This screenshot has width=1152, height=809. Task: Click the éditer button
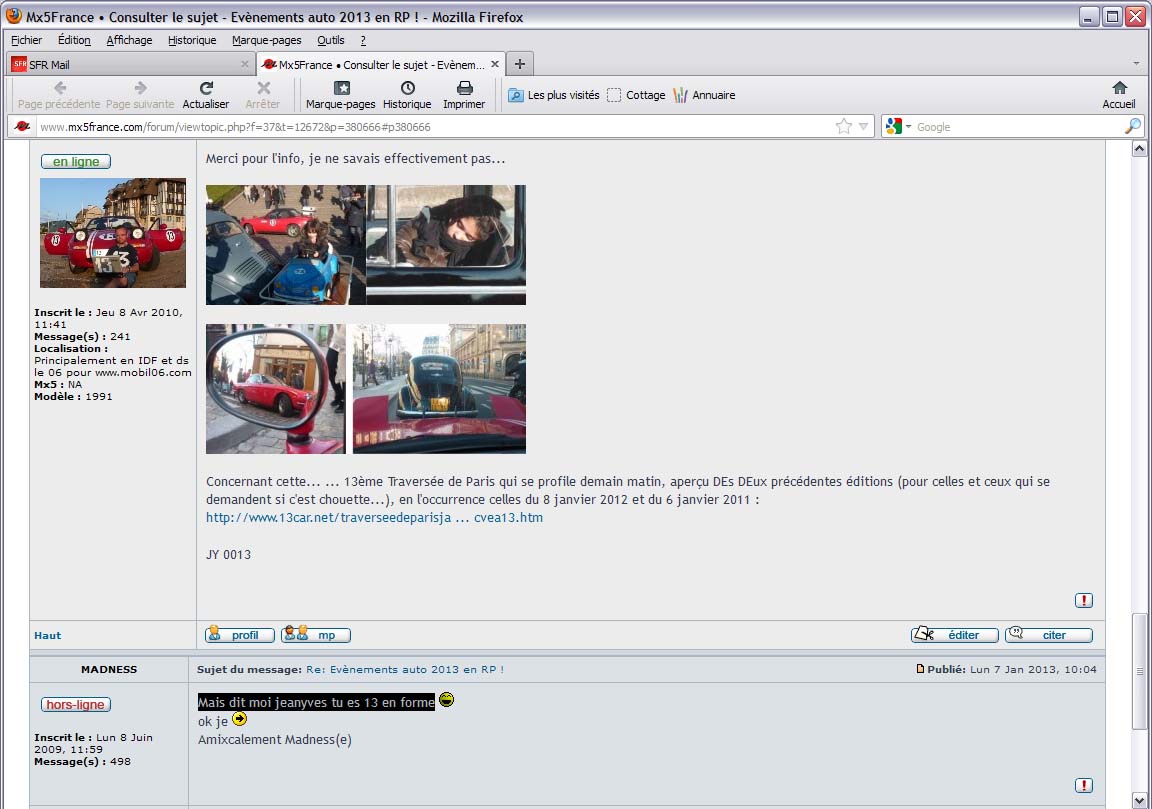[955, 635]
